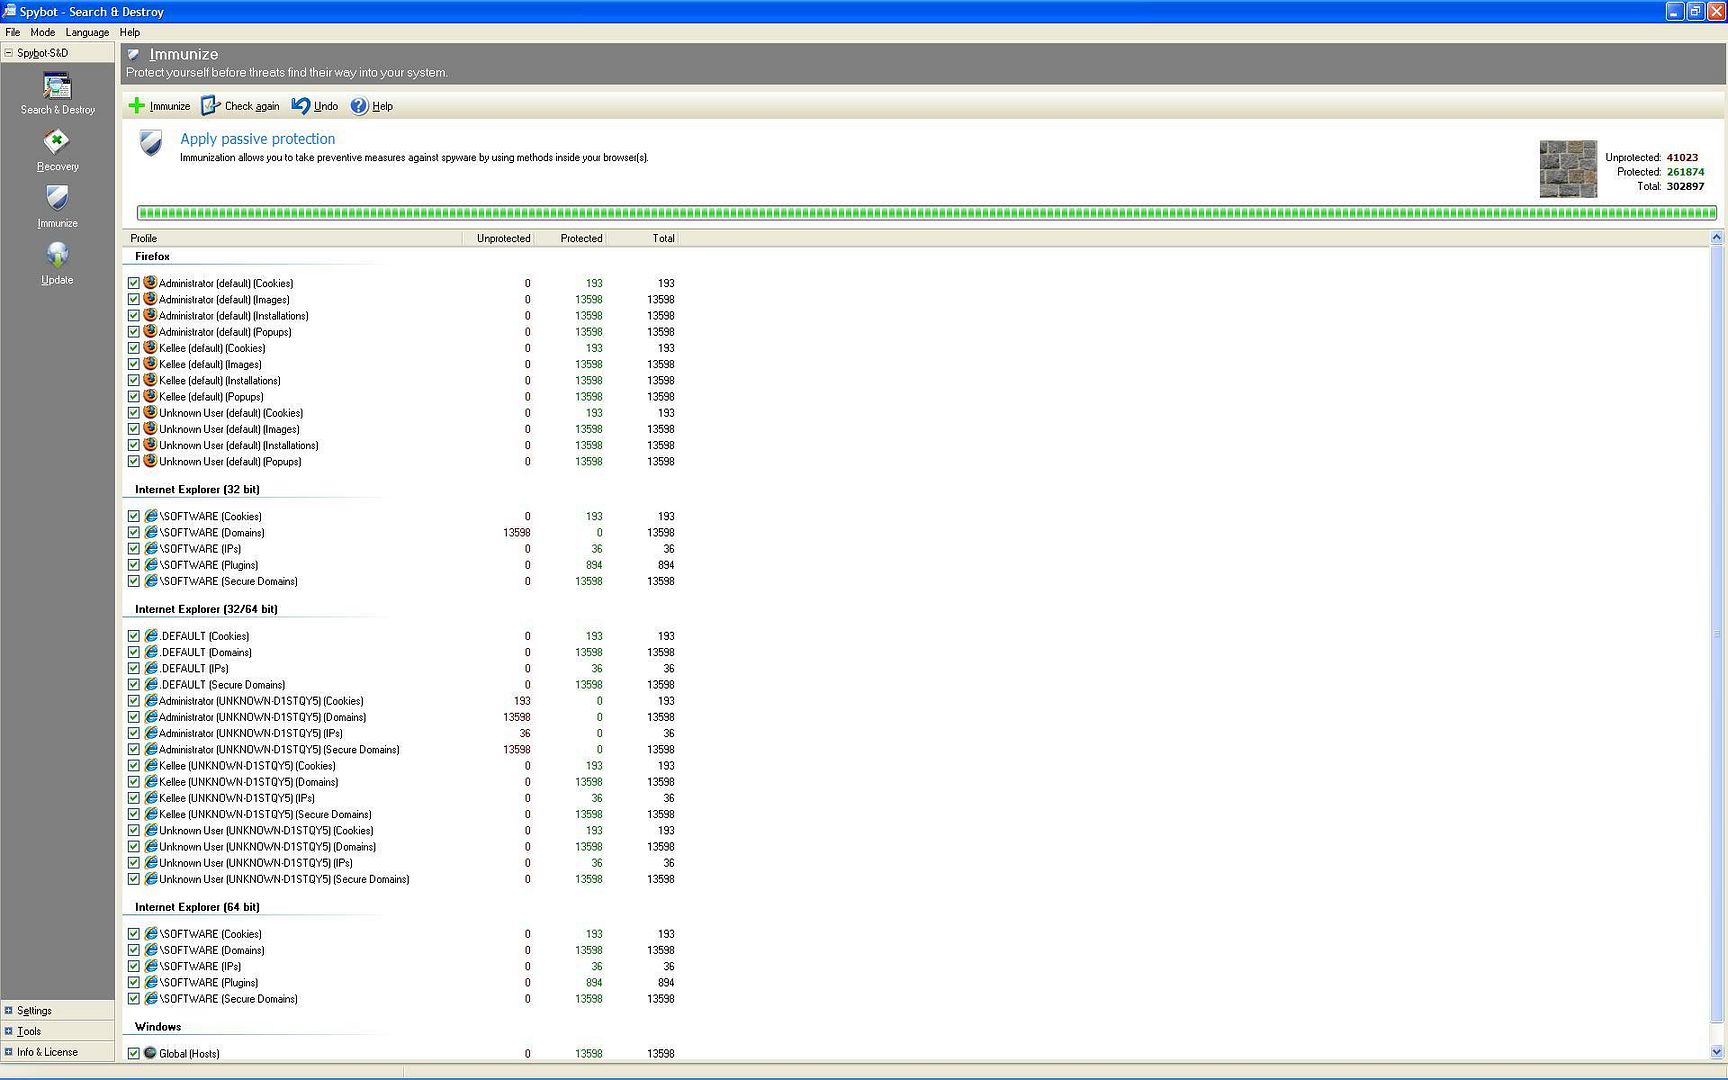Click the shield icon beside Apply passive protection
The image size is (1728, 1080).
(151, 143)
